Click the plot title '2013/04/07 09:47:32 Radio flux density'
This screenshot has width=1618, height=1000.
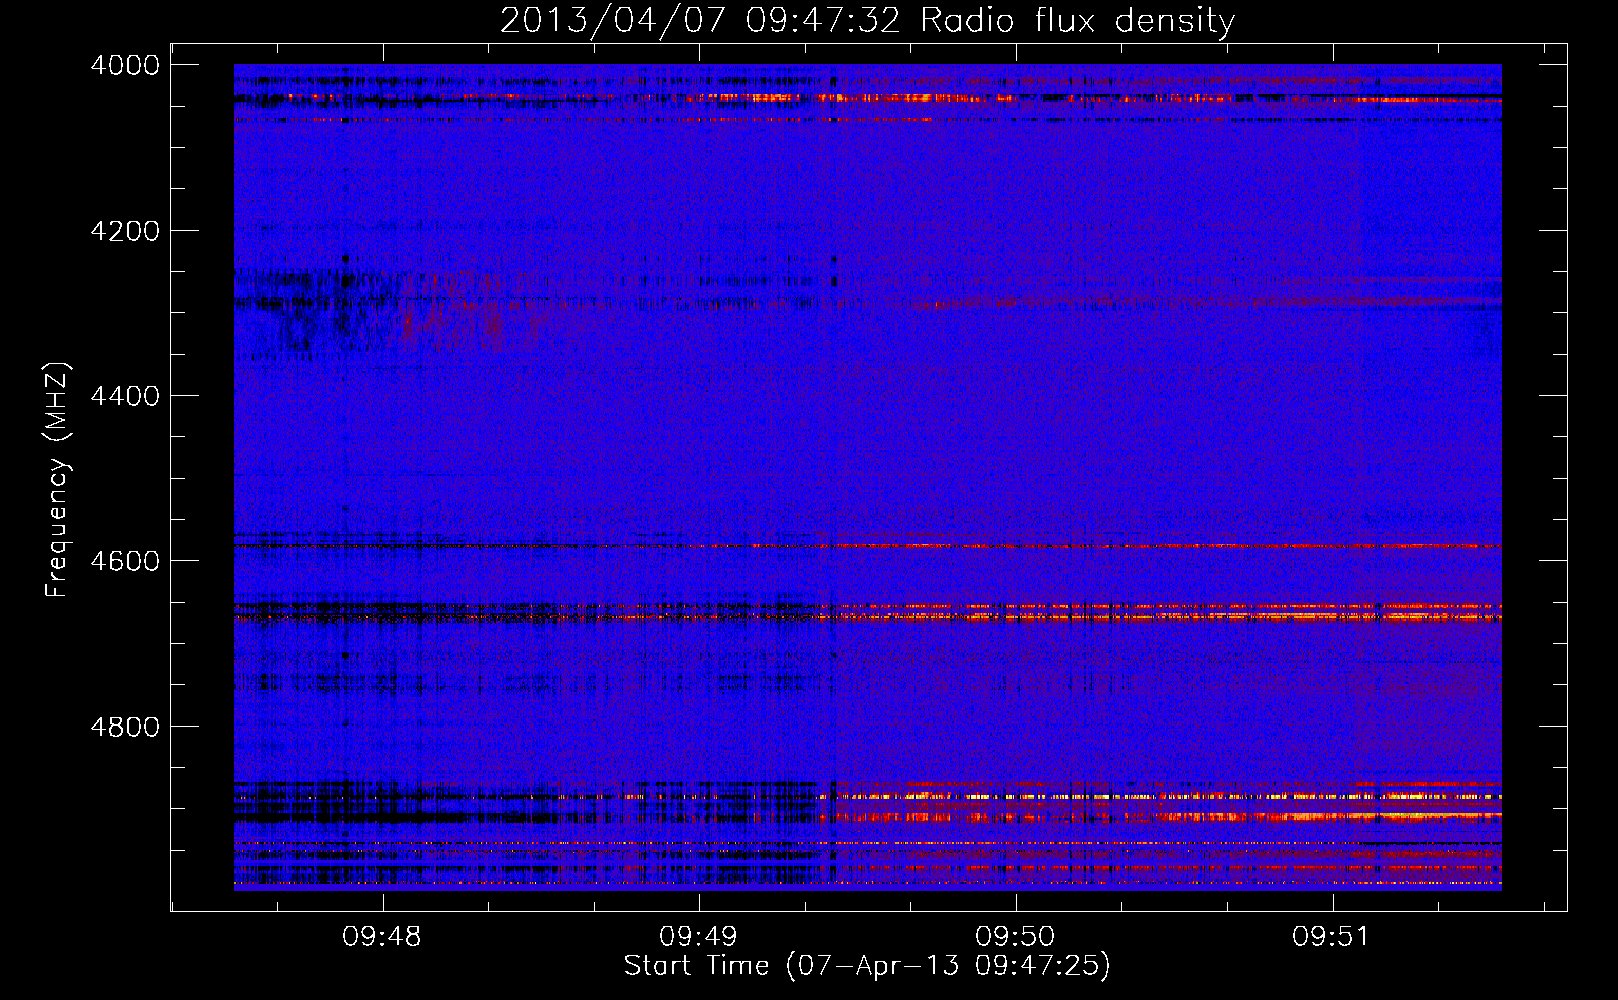pyautogui.click(x=867, y=20)
